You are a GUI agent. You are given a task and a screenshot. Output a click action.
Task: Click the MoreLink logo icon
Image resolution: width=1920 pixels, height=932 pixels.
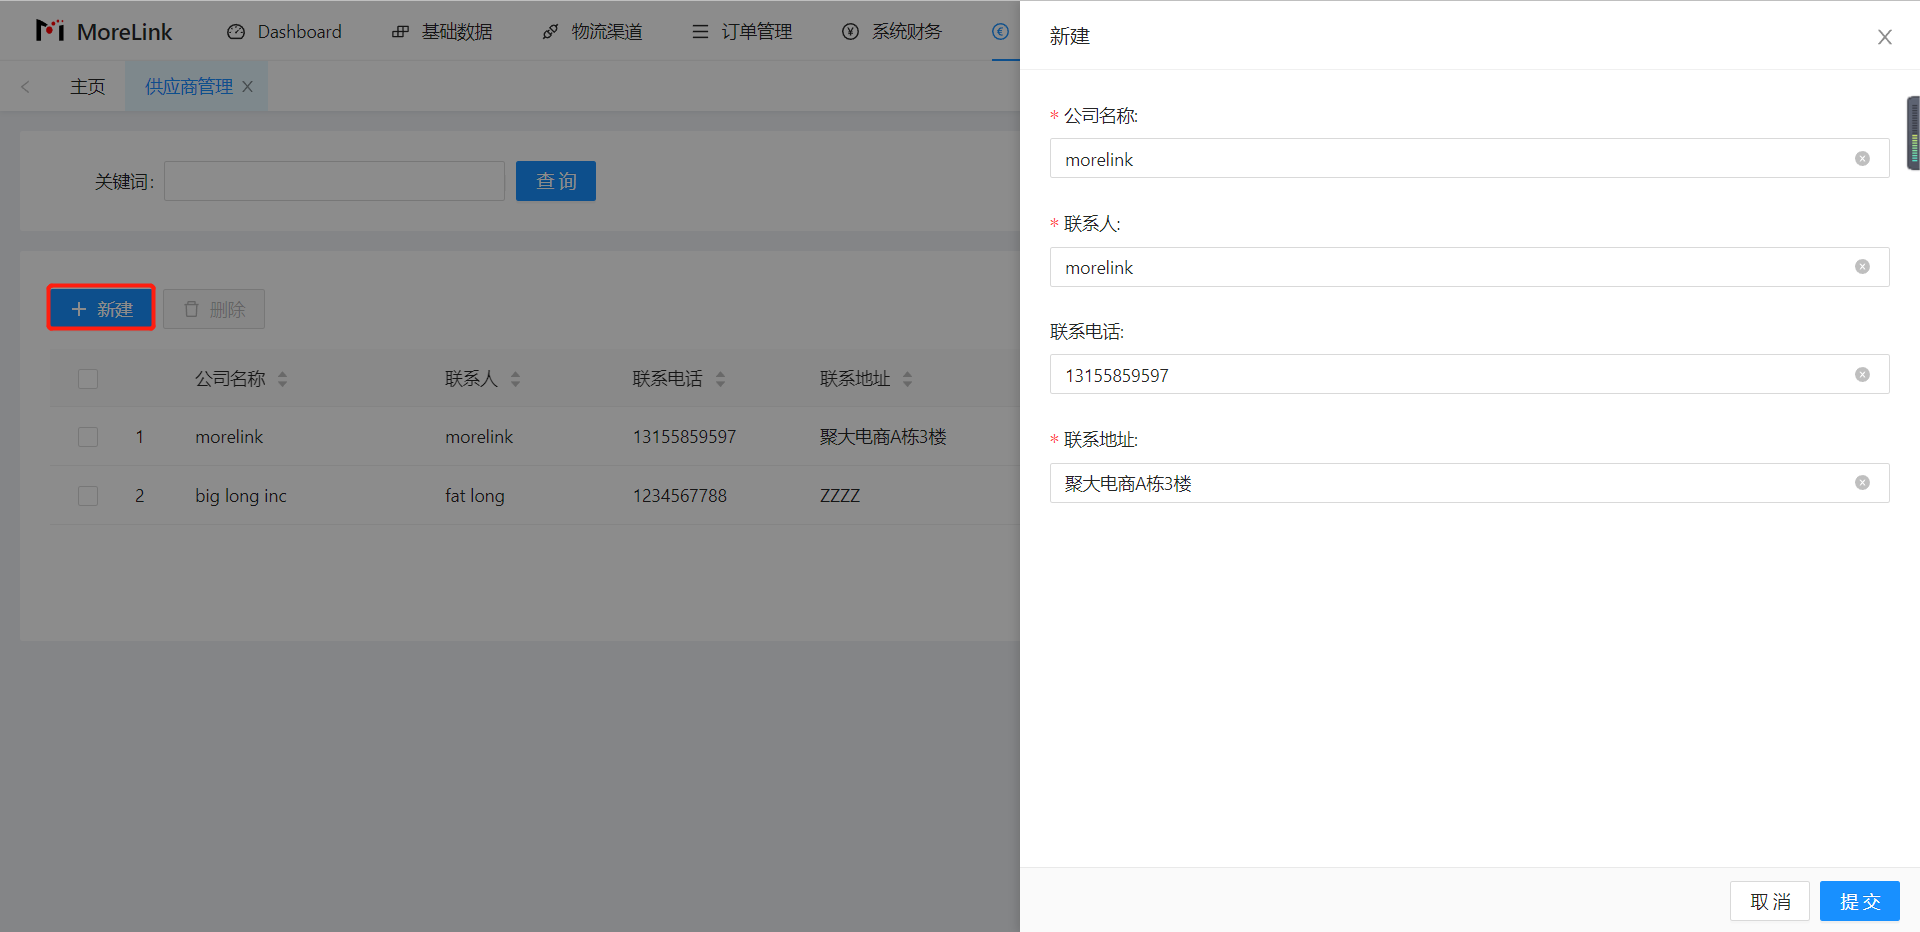50,31
